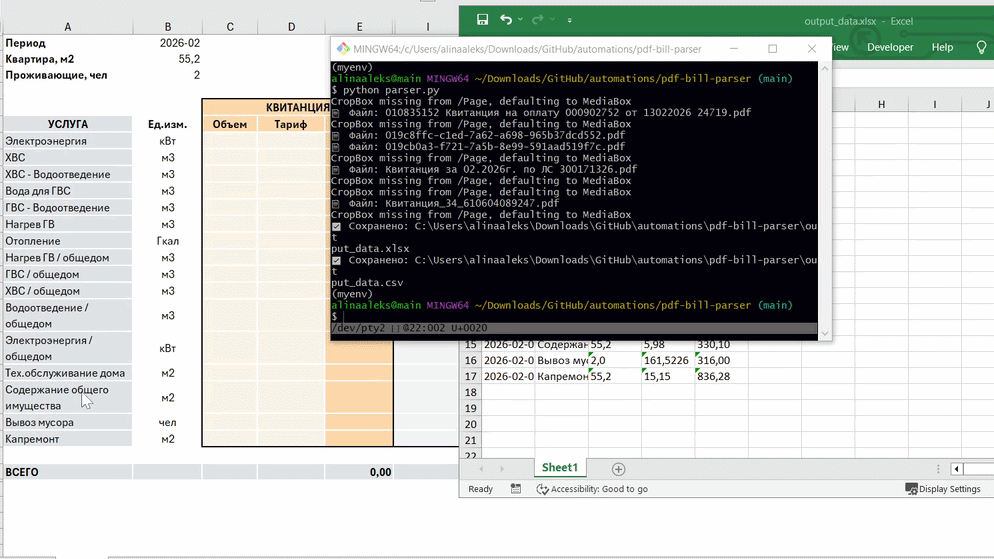Select column I header in output_data.xlsx
Viewport: 994px width, 559px height.
pyautogui.click(x=934, y=104)
